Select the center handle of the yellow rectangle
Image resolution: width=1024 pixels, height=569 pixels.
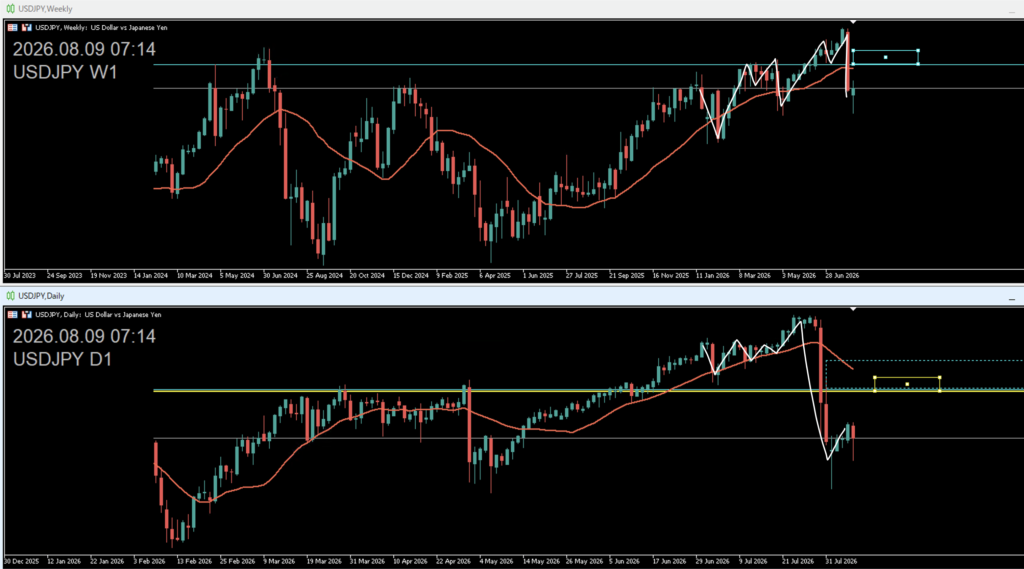907,384
